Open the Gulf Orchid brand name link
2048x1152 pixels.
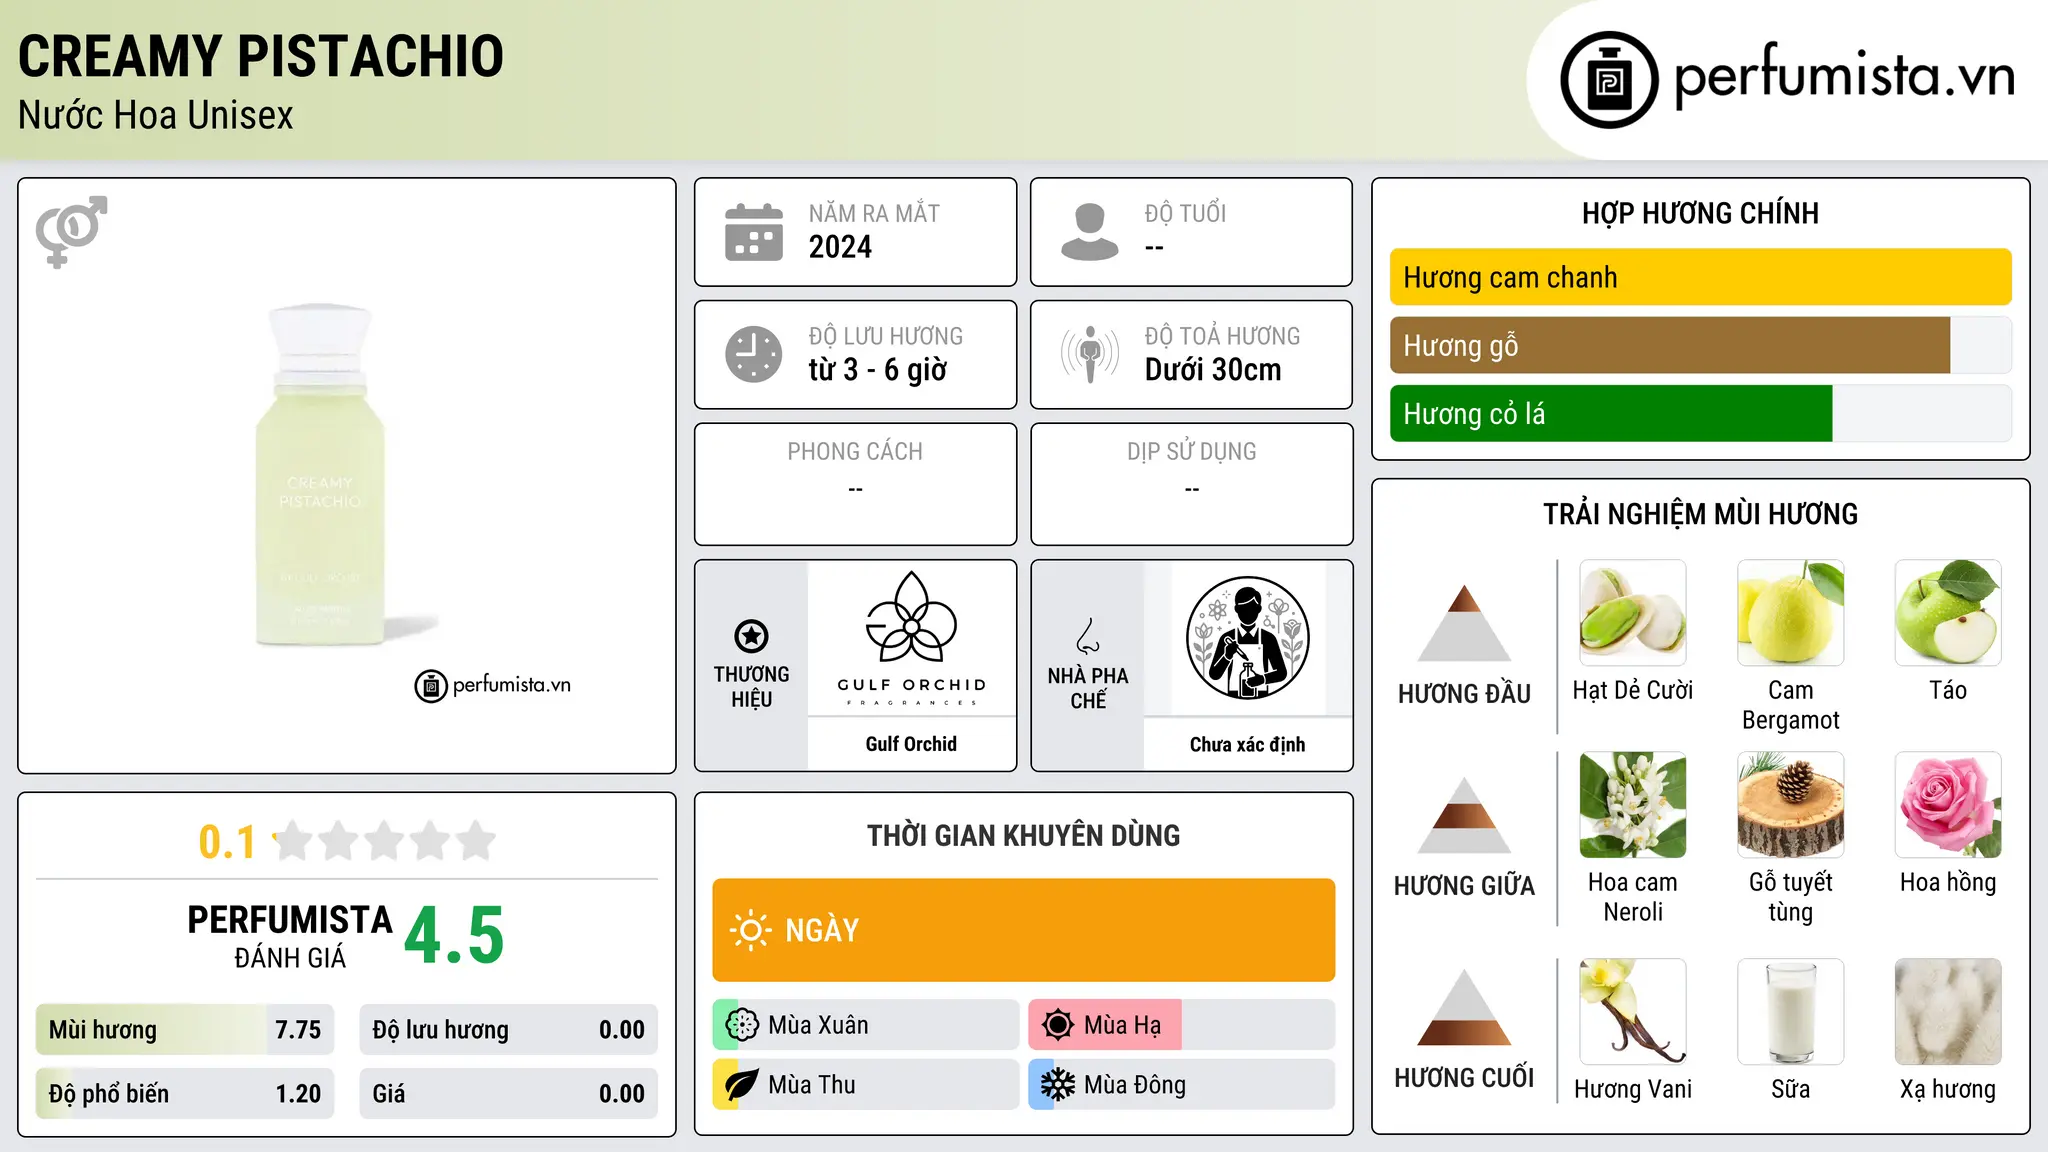coord(911,744)
